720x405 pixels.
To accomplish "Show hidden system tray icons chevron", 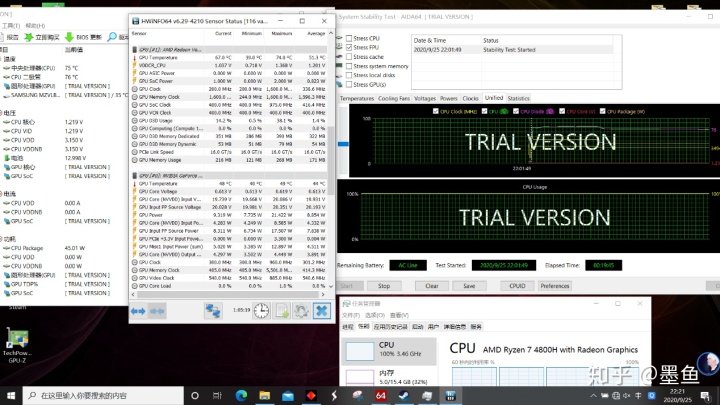I will click(593, 395).
